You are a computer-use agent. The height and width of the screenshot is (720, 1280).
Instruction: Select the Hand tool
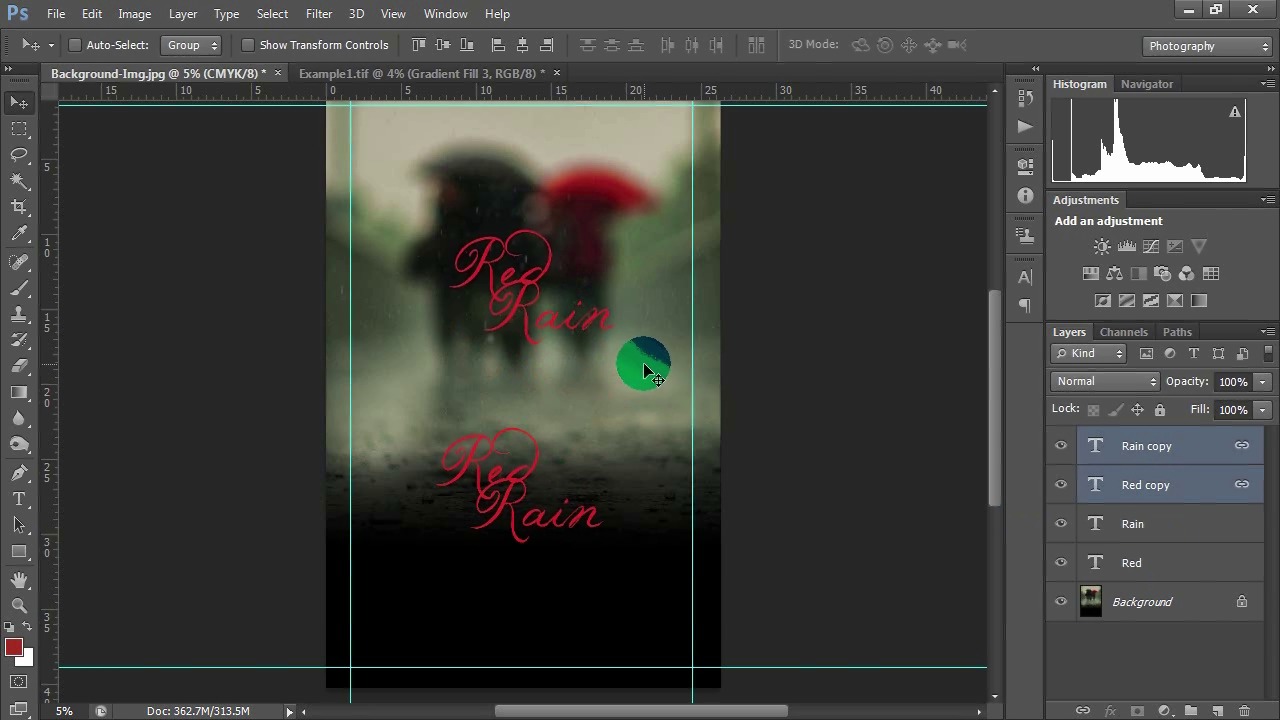point(19,580)
